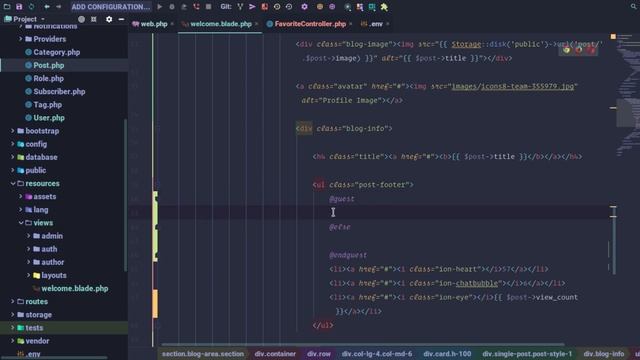This screenshot has width=640, height=360.
Task: Click the locate current file target icon
Action: 82,19
